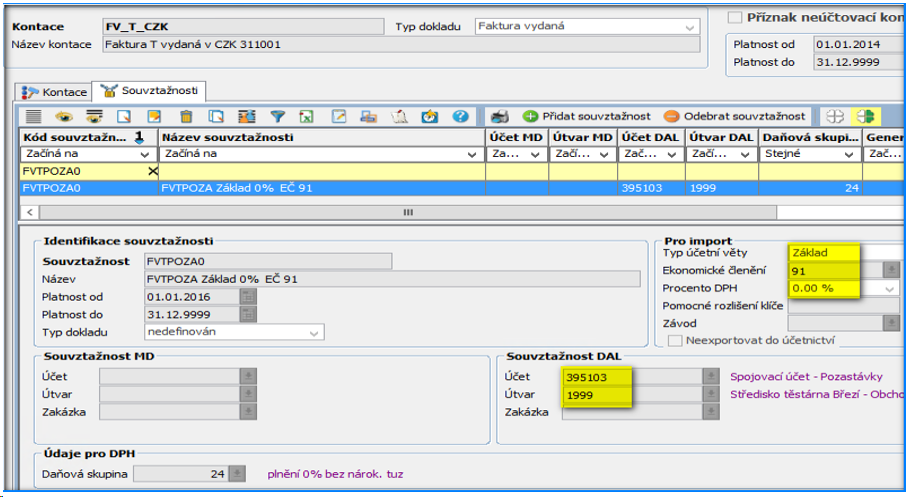Enable Neexportovat do účetnictví checkbox

pos(675,340)
